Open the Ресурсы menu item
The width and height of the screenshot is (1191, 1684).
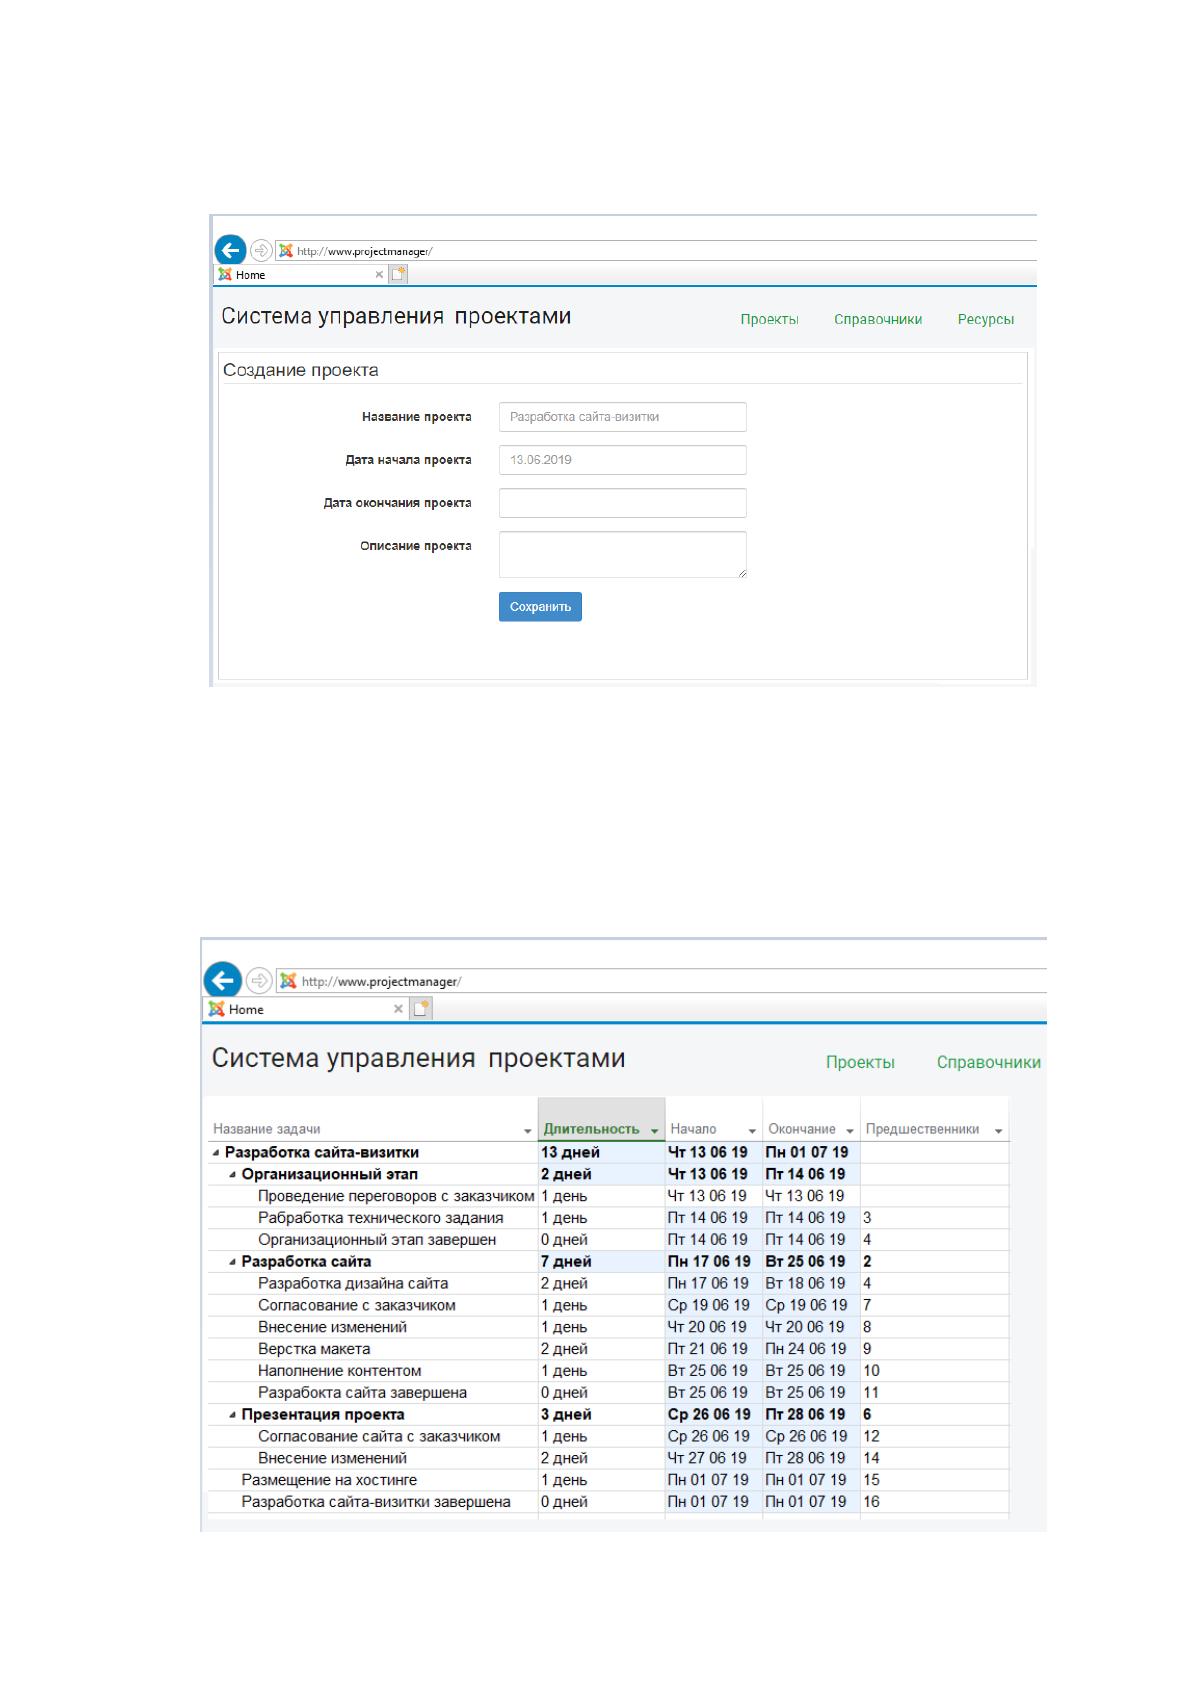[x=986, y=320]
